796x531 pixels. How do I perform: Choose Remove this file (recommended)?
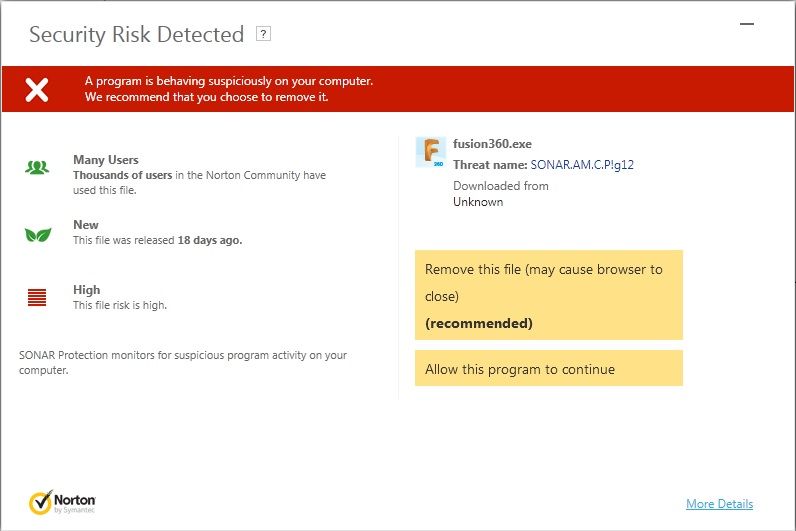(x=548, y=295)
